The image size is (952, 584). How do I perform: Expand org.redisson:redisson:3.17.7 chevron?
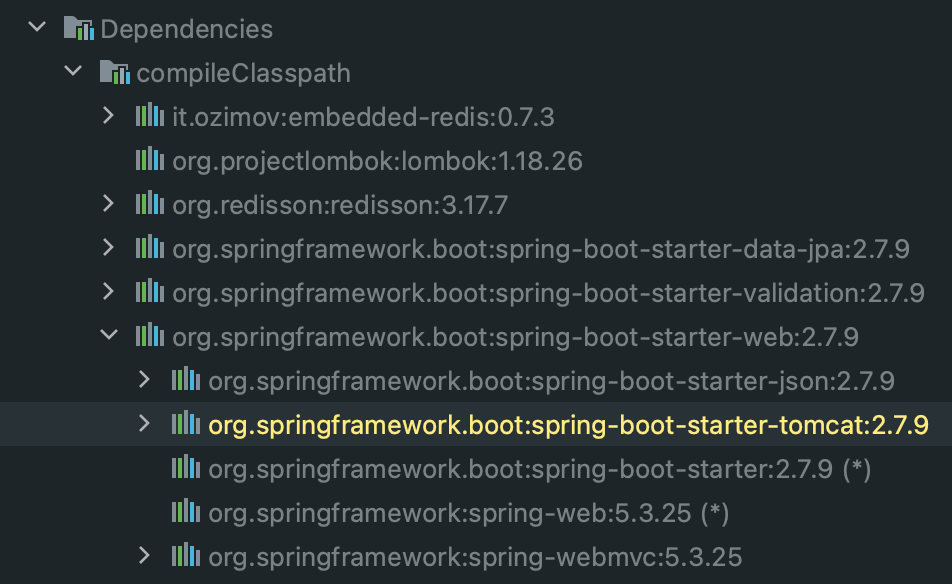[109, 203]
